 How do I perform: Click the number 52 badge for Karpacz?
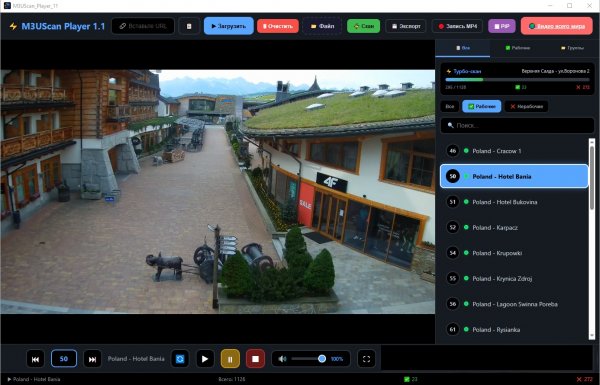click(x=453, y=227)
